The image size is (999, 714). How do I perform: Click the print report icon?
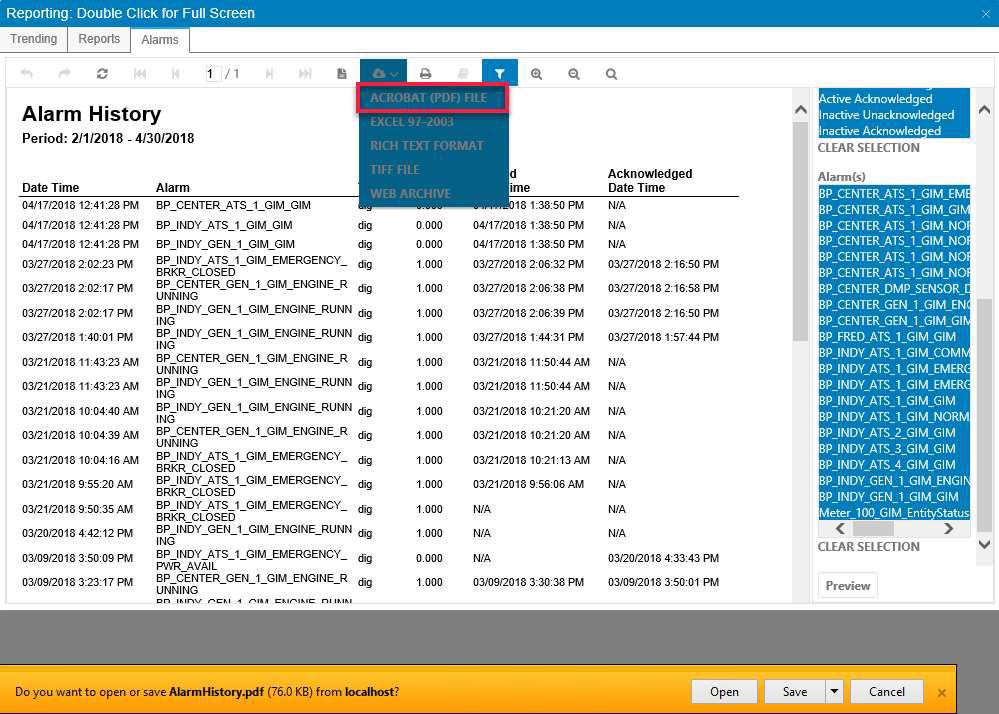tap(426, 74)
